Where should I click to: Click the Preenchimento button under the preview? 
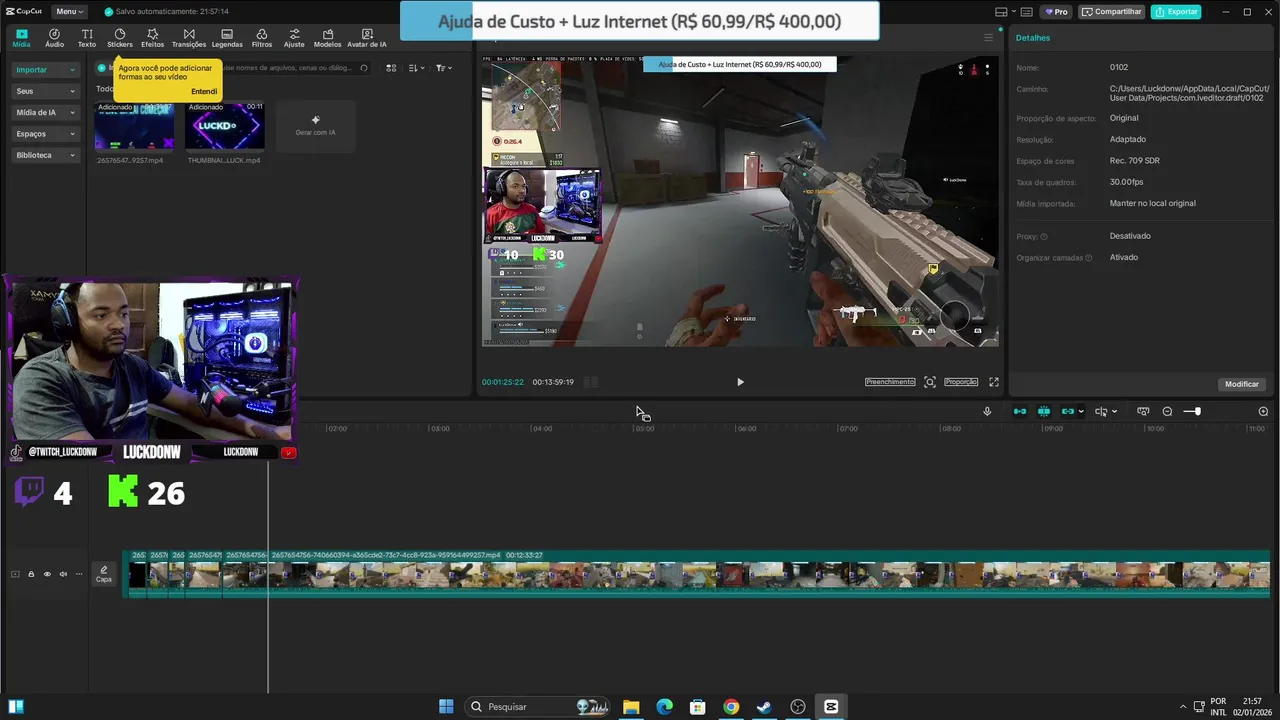coord(890,382)
